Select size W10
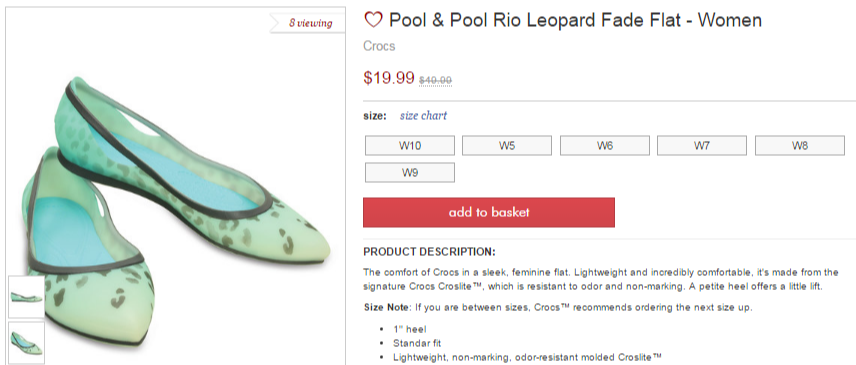 (x=409, y=146)
